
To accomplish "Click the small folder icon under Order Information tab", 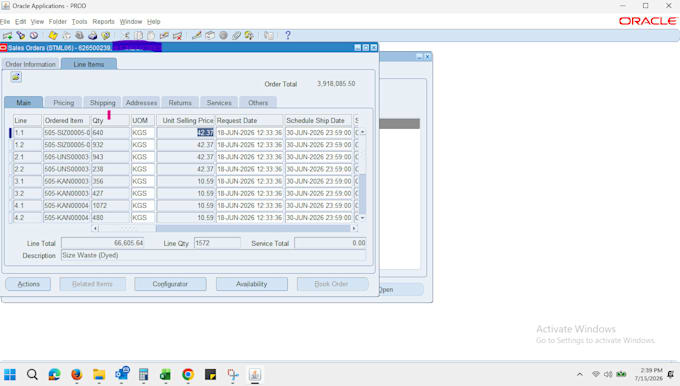I will 16,77.
